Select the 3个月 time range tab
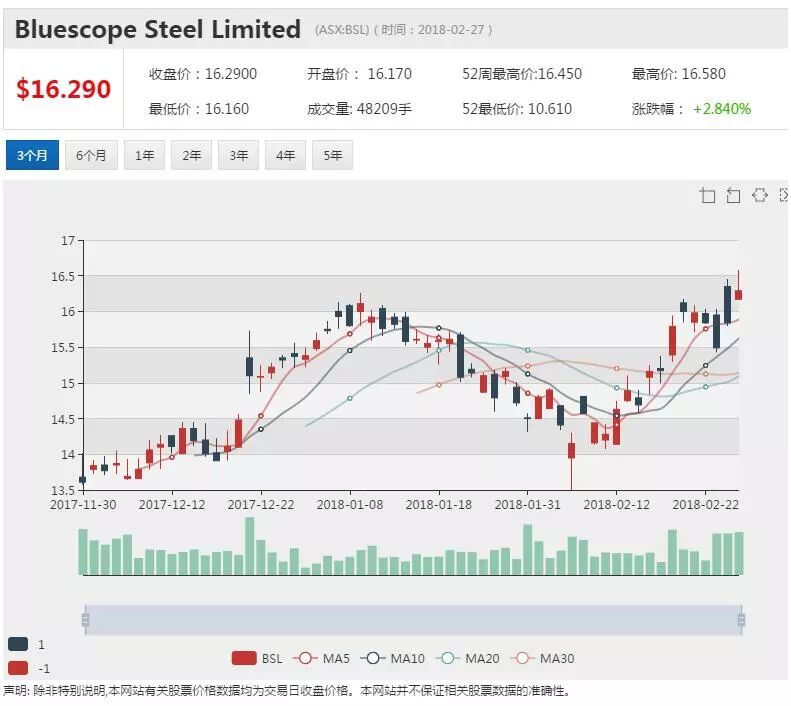The image size is (791, 706). [32, 155]
